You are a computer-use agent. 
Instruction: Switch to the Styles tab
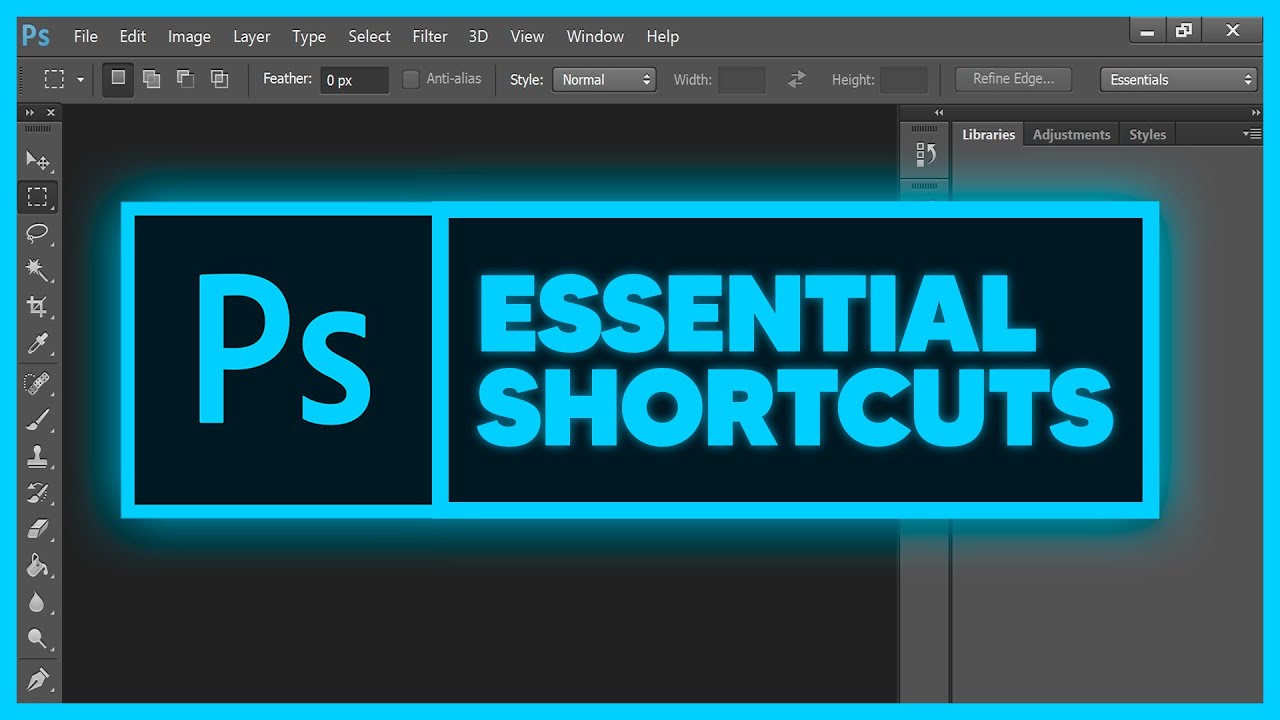[1148, 134]
